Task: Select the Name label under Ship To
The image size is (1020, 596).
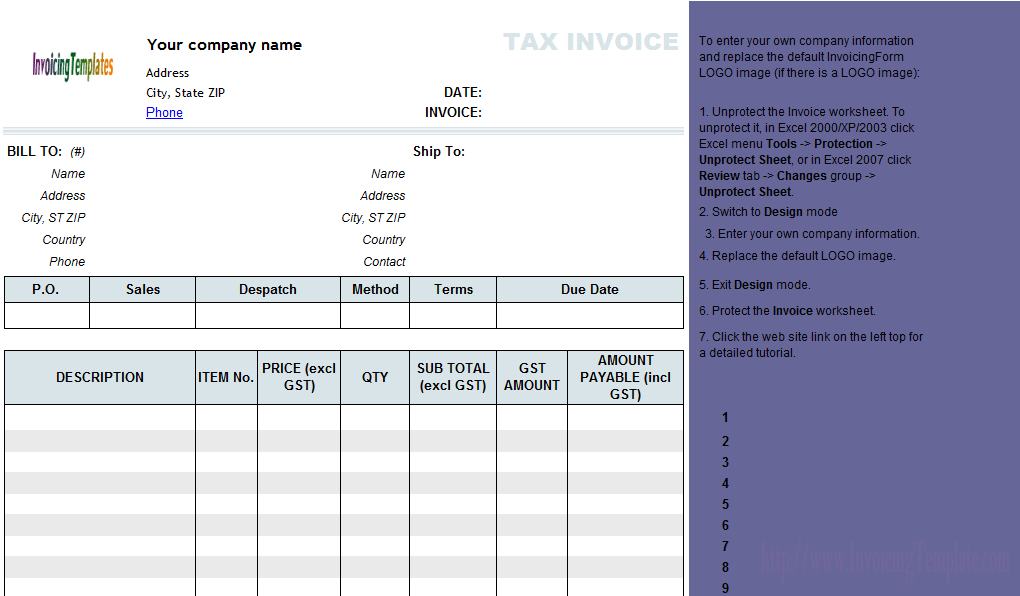Action: coord(388,174)
